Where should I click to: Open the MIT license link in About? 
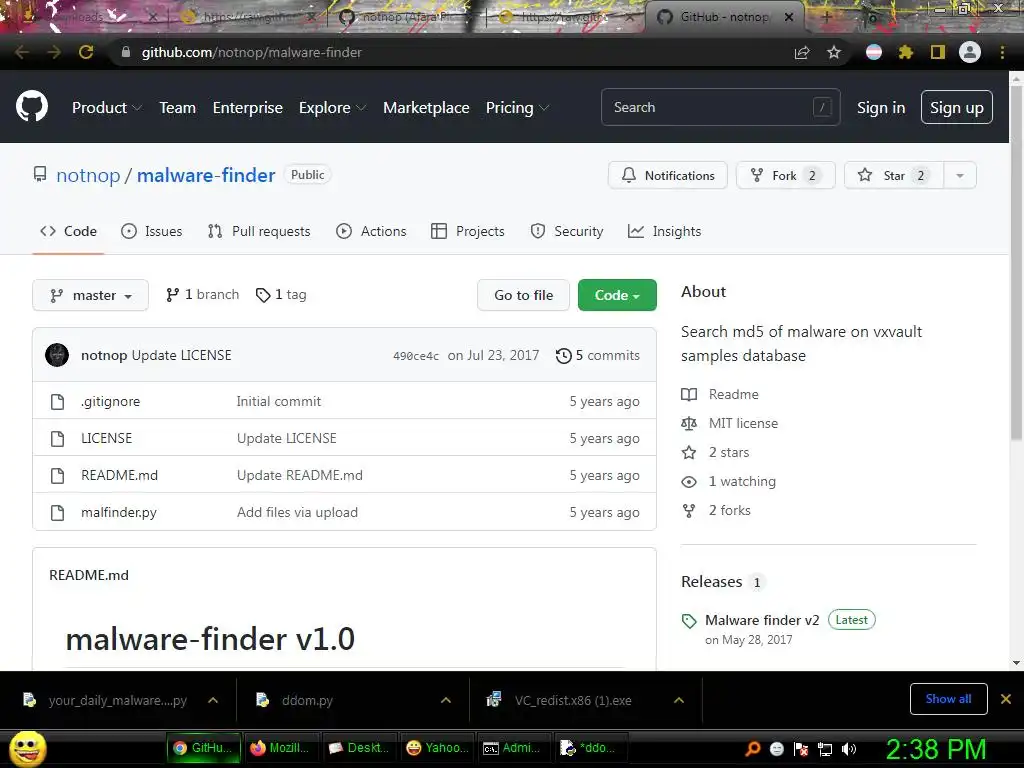pyautogui.click(x=743, y=423)
